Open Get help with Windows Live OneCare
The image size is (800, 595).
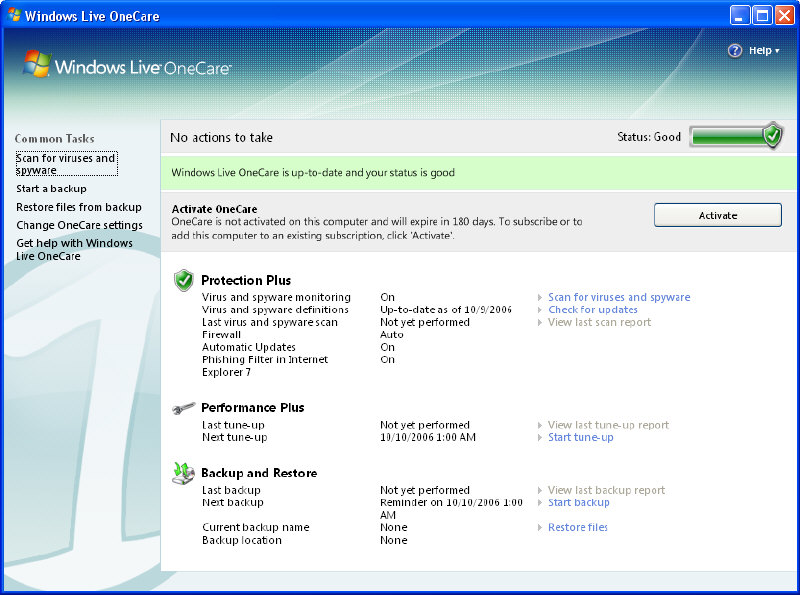pyautogui.click(x=74, y=250)
